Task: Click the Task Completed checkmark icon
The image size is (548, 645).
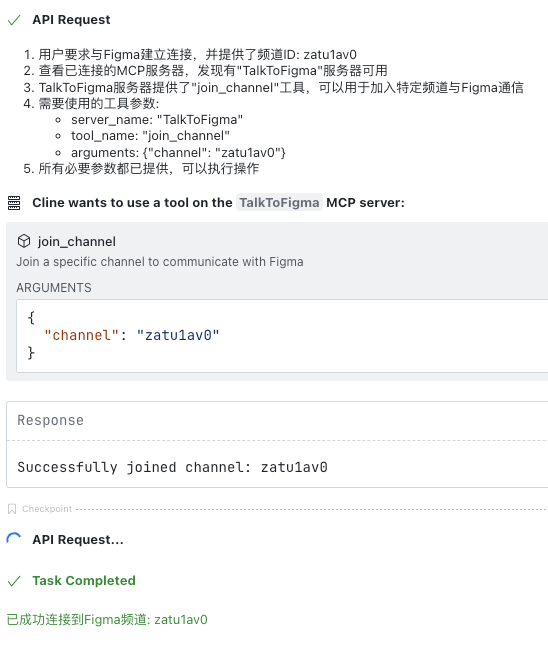Action: (x=14, y=581)
